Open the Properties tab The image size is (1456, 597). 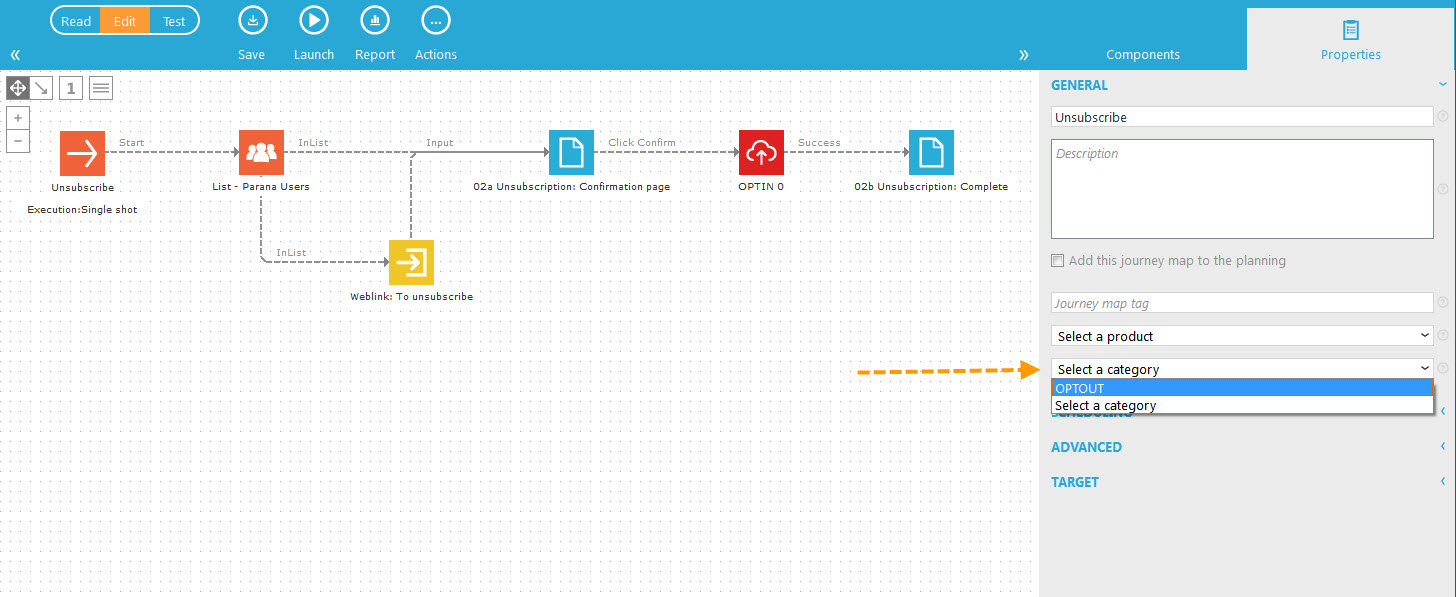1350,40
